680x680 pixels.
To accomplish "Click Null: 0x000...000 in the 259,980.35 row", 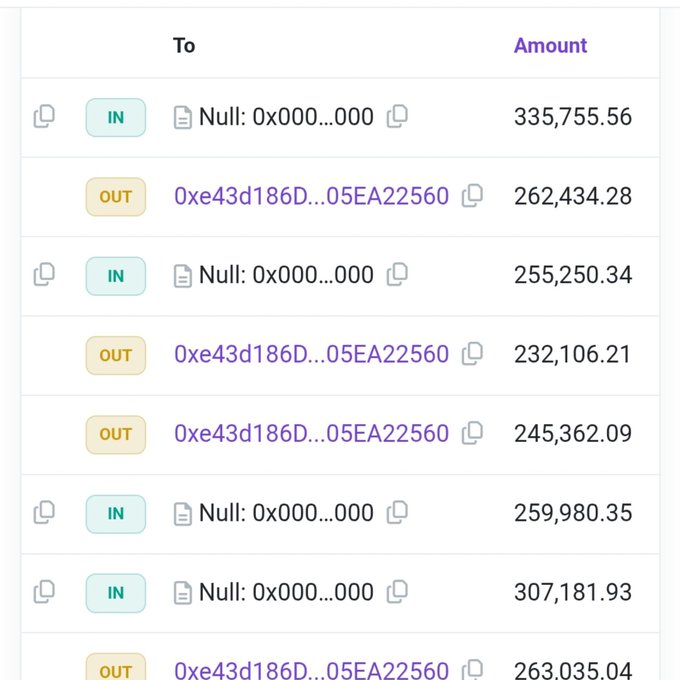I will pos(286,513).
